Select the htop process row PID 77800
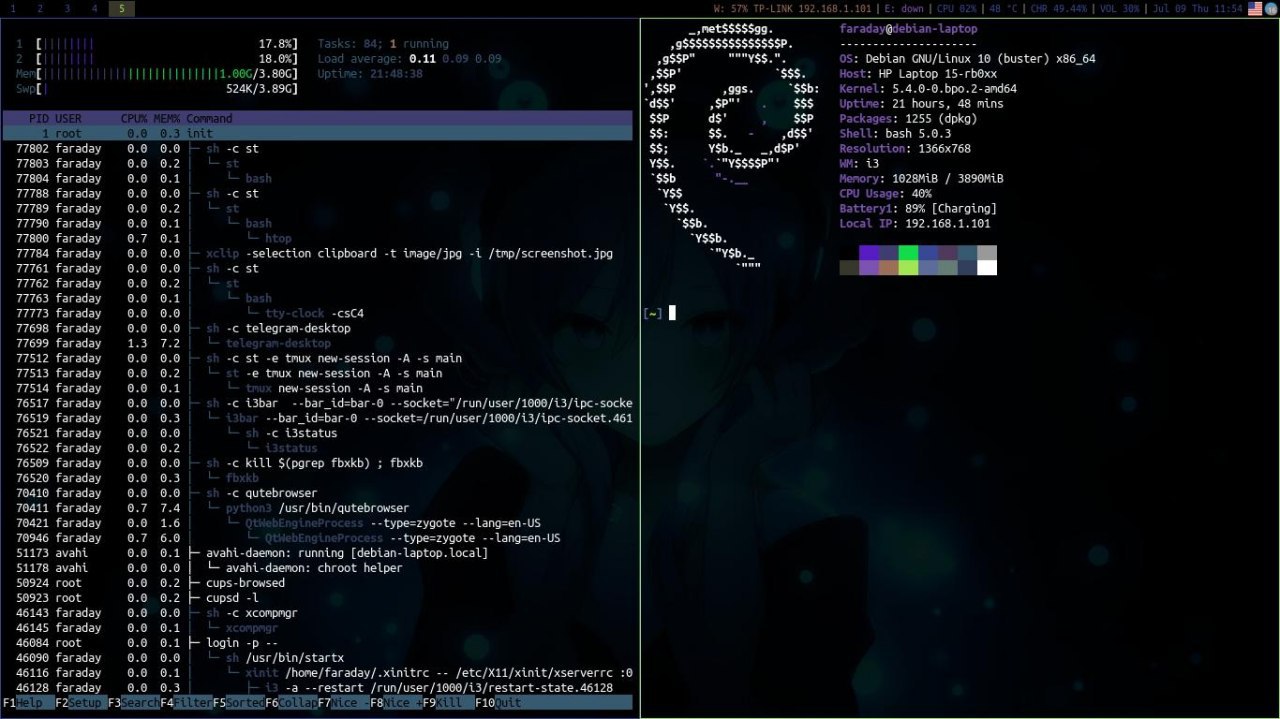Screen dimensions: 1280x719 click(x=318, y=238)
